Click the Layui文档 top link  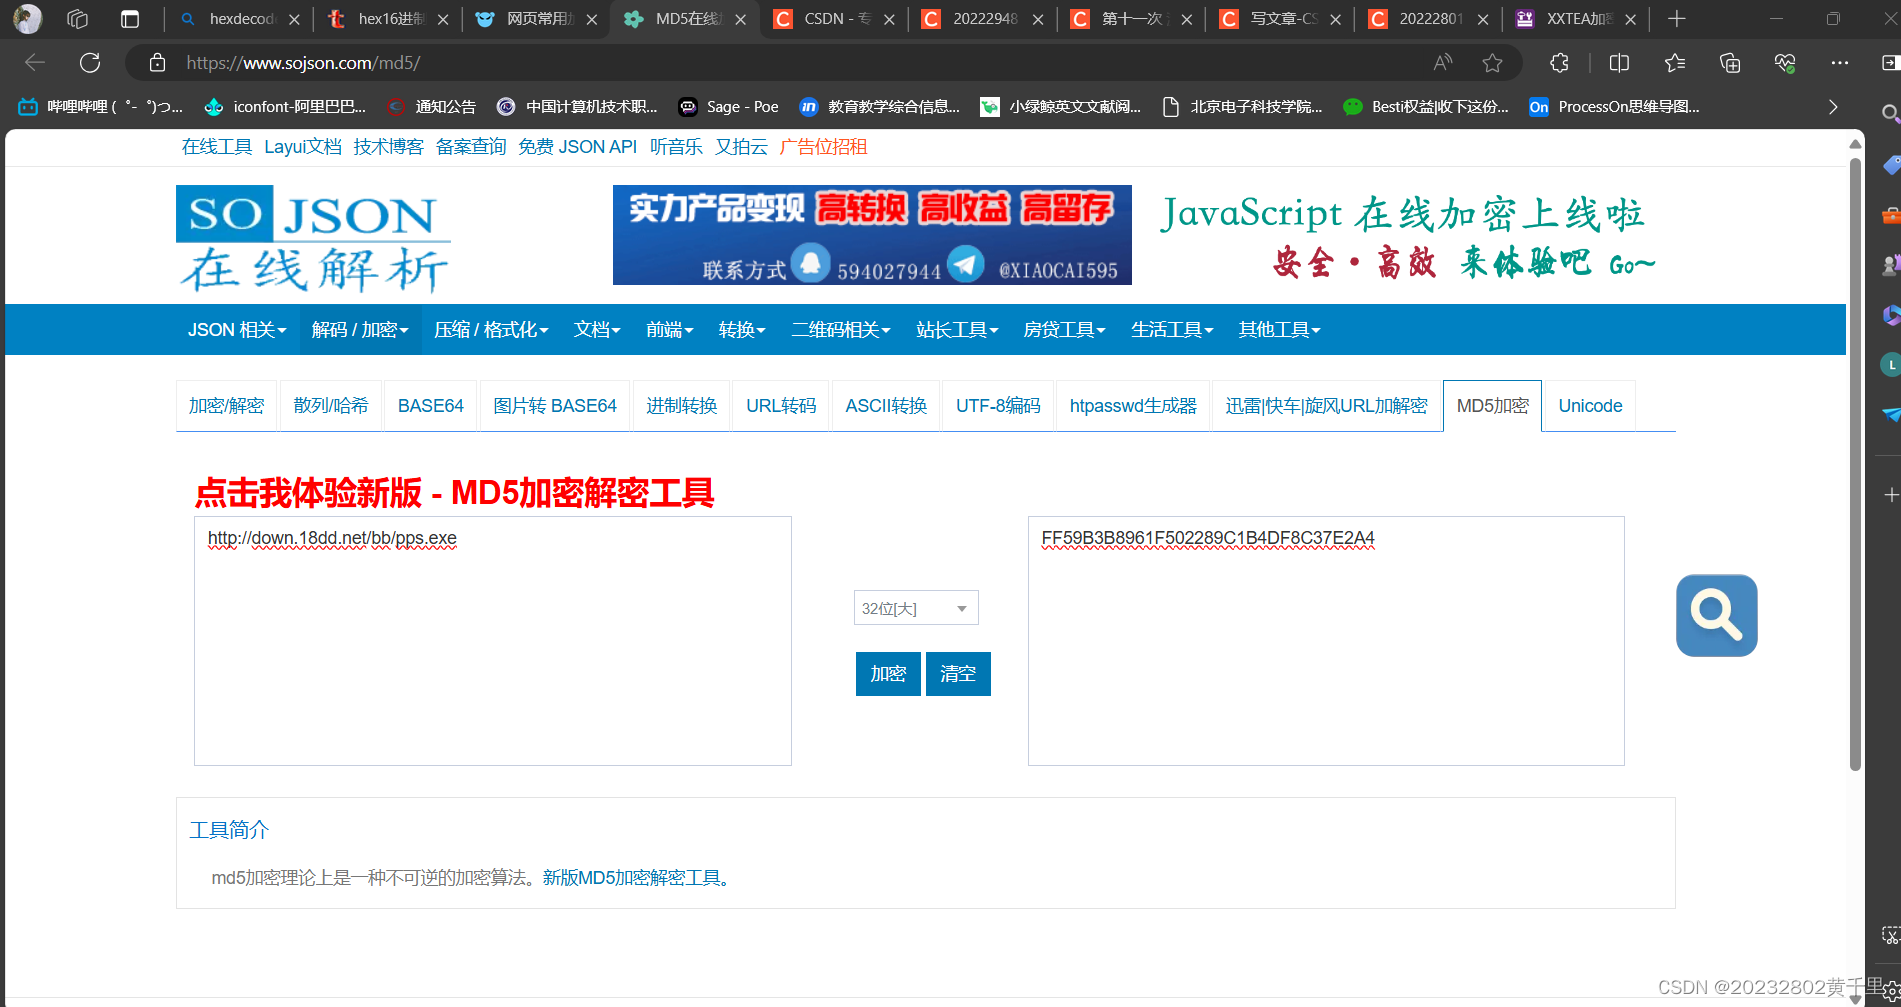pos(303,147)
